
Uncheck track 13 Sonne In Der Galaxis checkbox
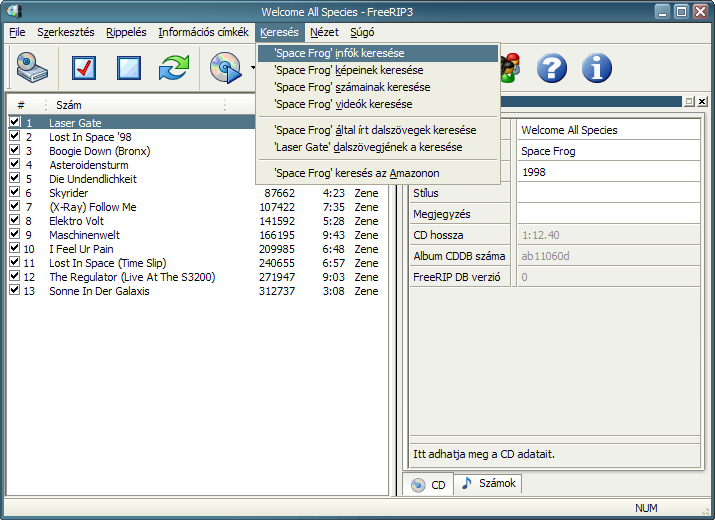tap(15, 290)
